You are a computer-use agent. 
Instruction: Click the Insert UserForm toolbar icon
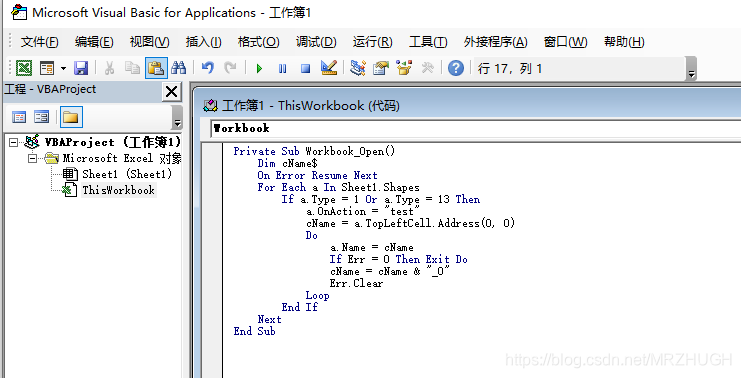47,69
